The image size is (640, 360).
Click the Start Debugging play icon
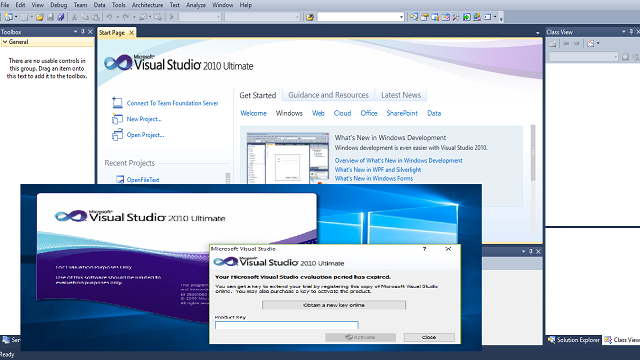(172, 17)
